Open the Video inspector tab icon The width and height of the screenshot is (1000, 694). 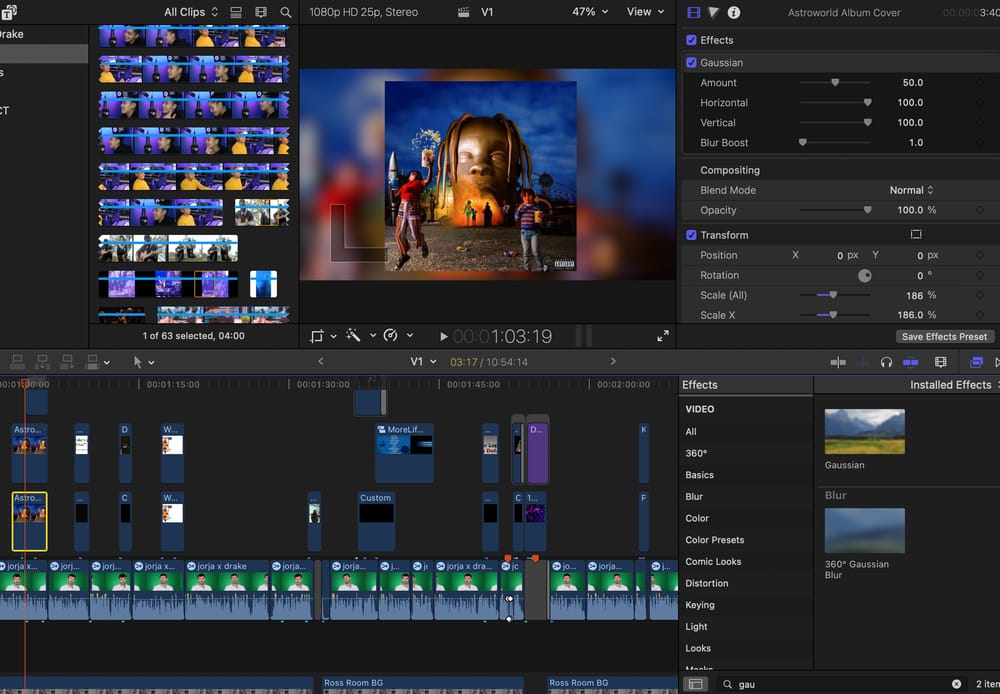coord(693,12)
